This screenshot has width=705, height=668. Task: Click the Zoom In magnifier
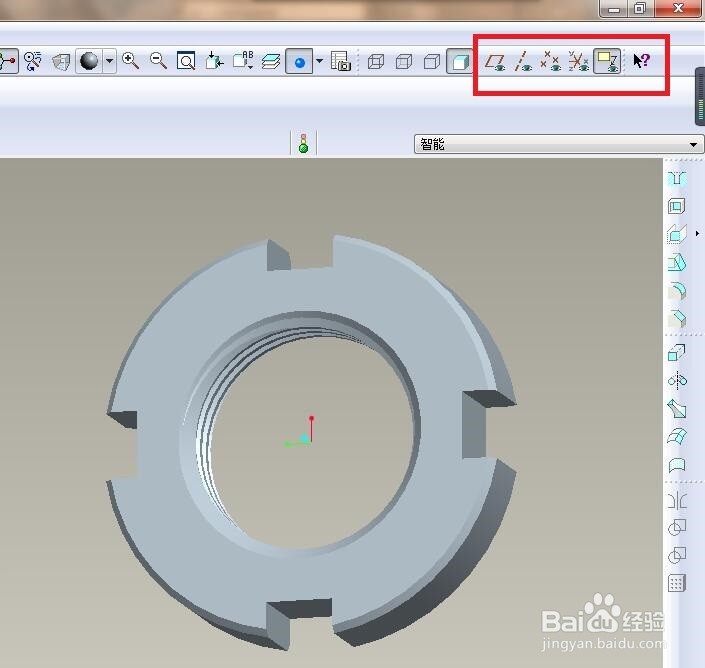[x=130, y=61]
